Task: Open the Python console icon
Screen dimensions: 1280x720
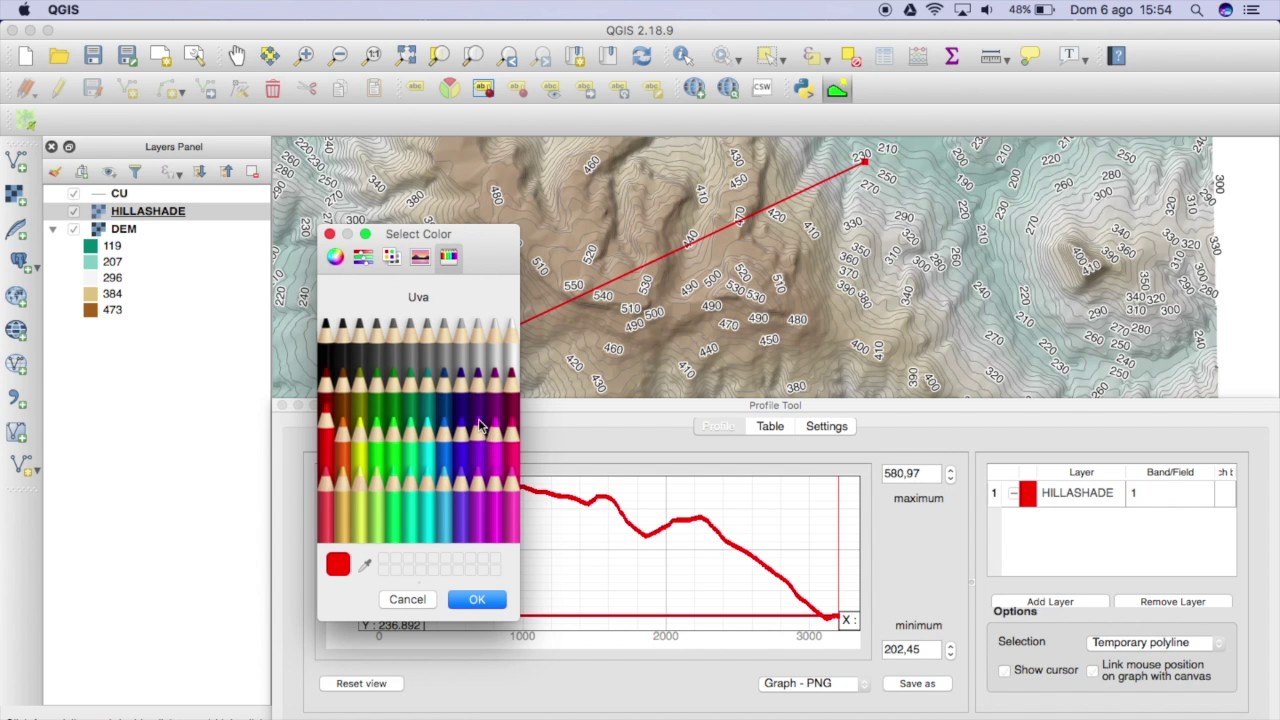Action: coord(803,89)
